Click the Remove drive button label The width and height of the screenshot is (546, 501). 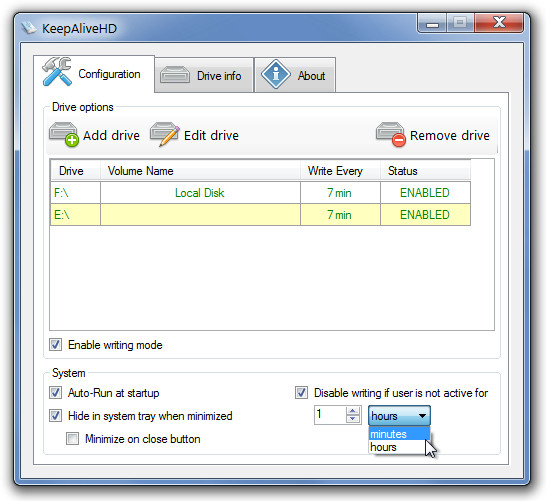tap(450, 135)
